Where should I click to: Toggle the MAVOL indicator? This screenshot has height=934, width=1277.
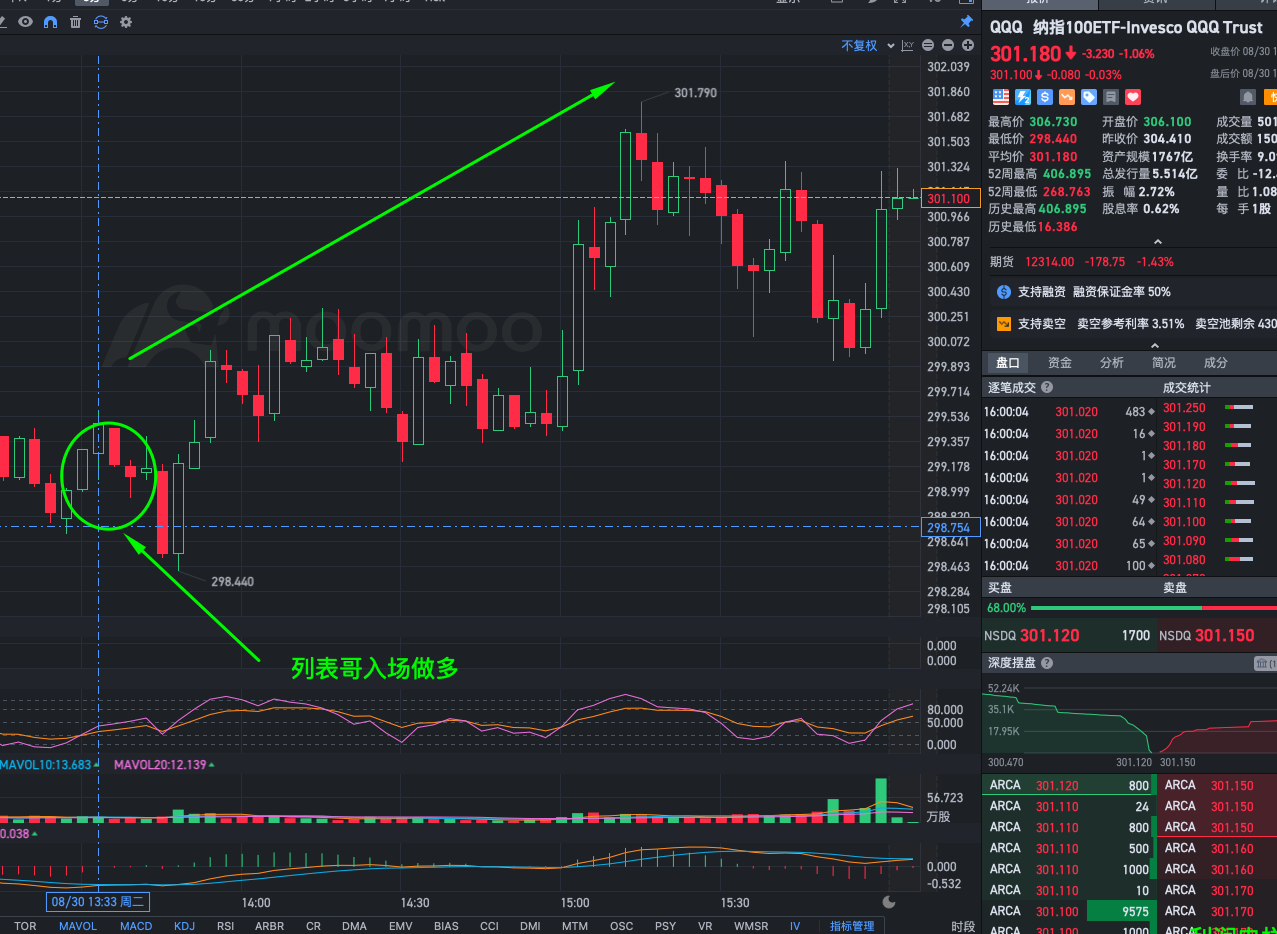(x=78, y=926)
